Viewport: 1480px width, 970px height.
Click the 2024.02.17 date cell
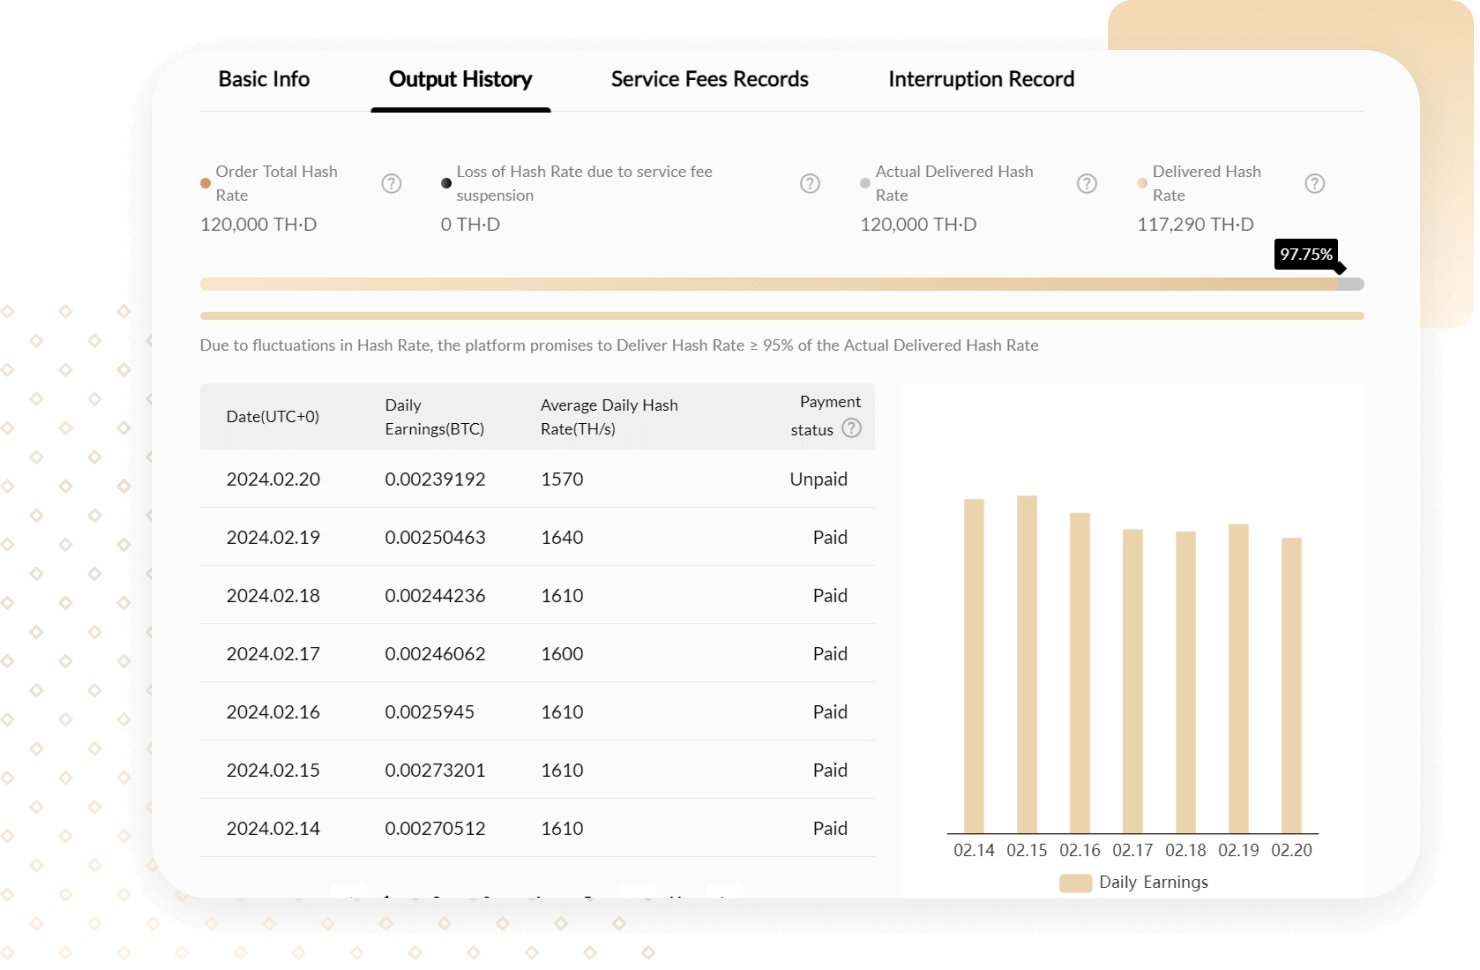point(273,653)
